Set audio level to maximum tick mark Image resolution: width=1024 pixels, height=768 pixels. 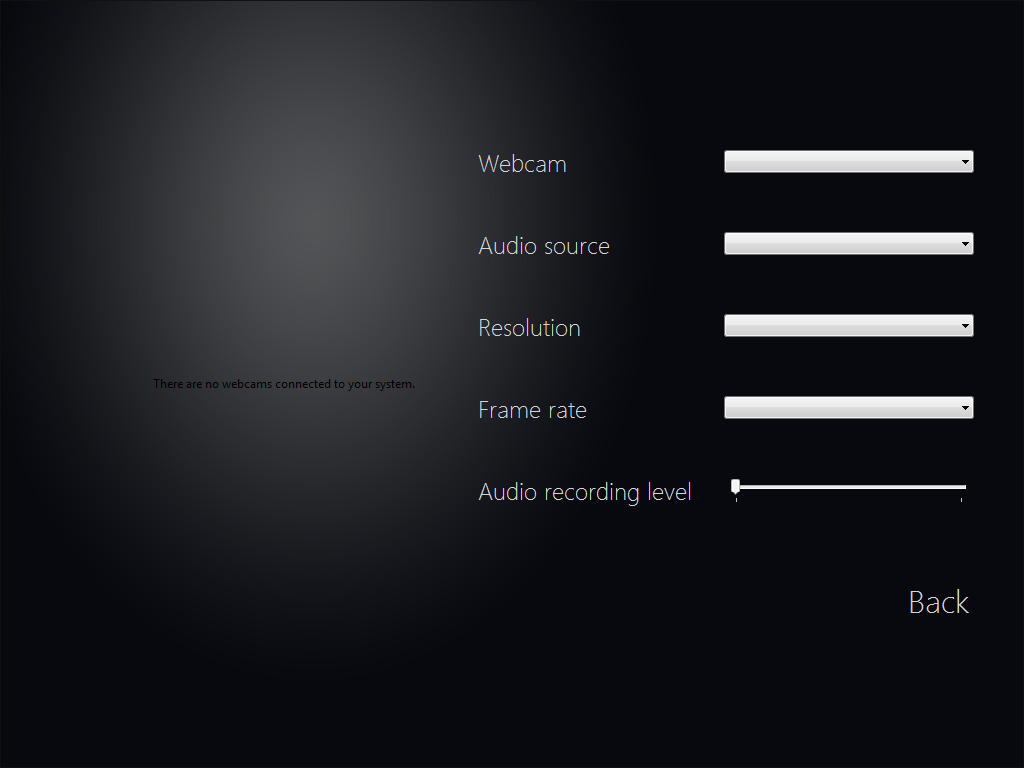[x=961, y=500]
